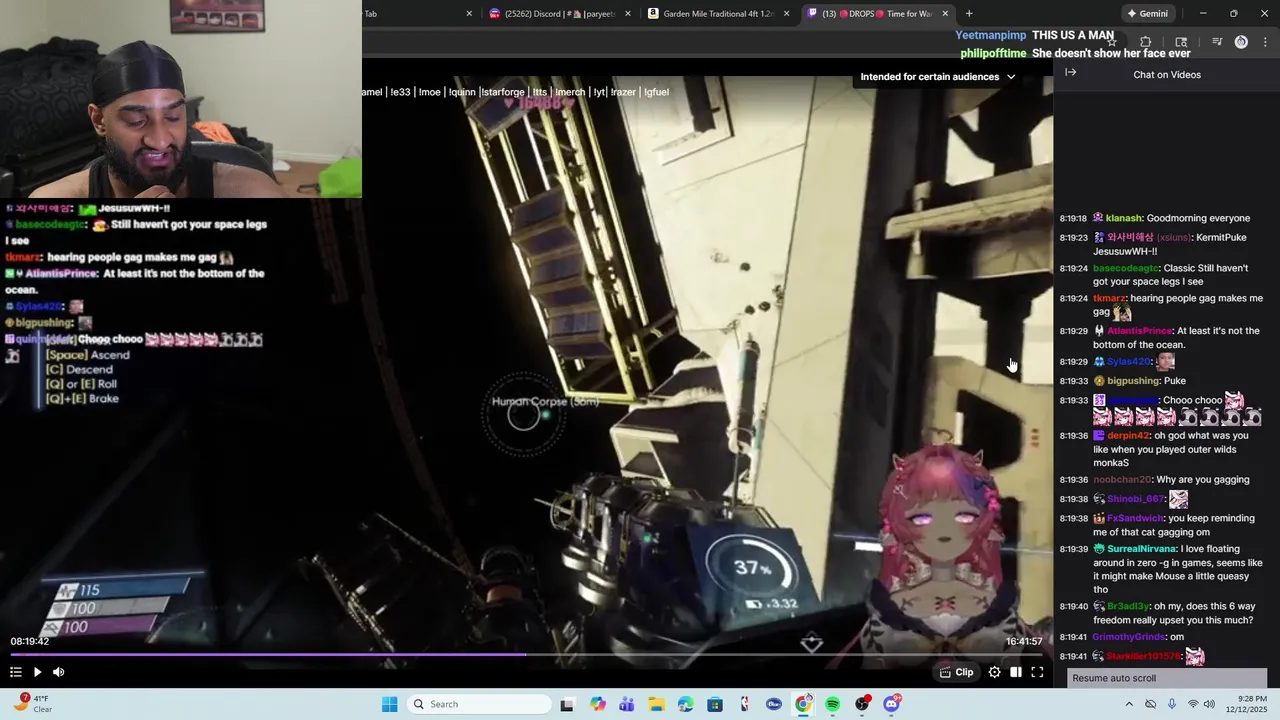Click username Br3adl3y in chat
This screenshot has height=720, width=1280.
(1129, 606)
